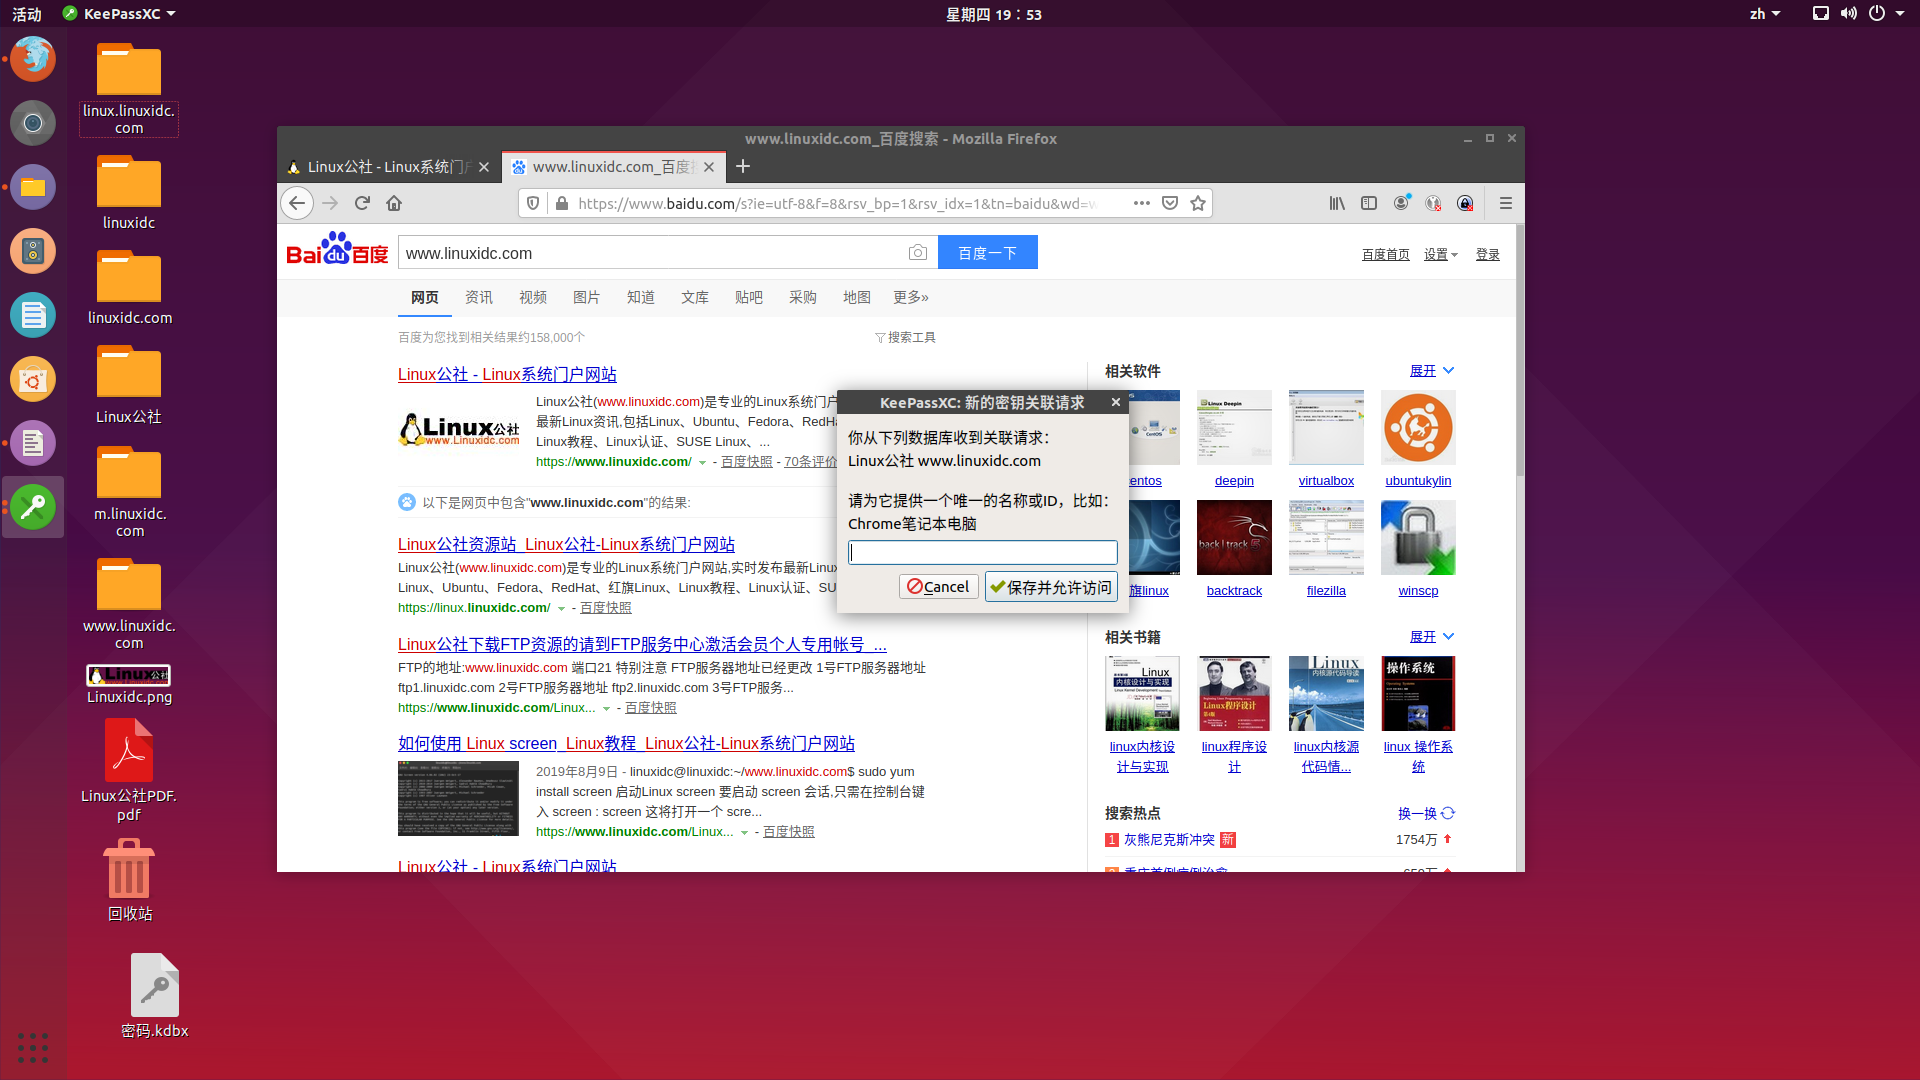Click the name/ID input field in dialog
This screenshot has height=1080, width=1920.
[x=982, y=552]
